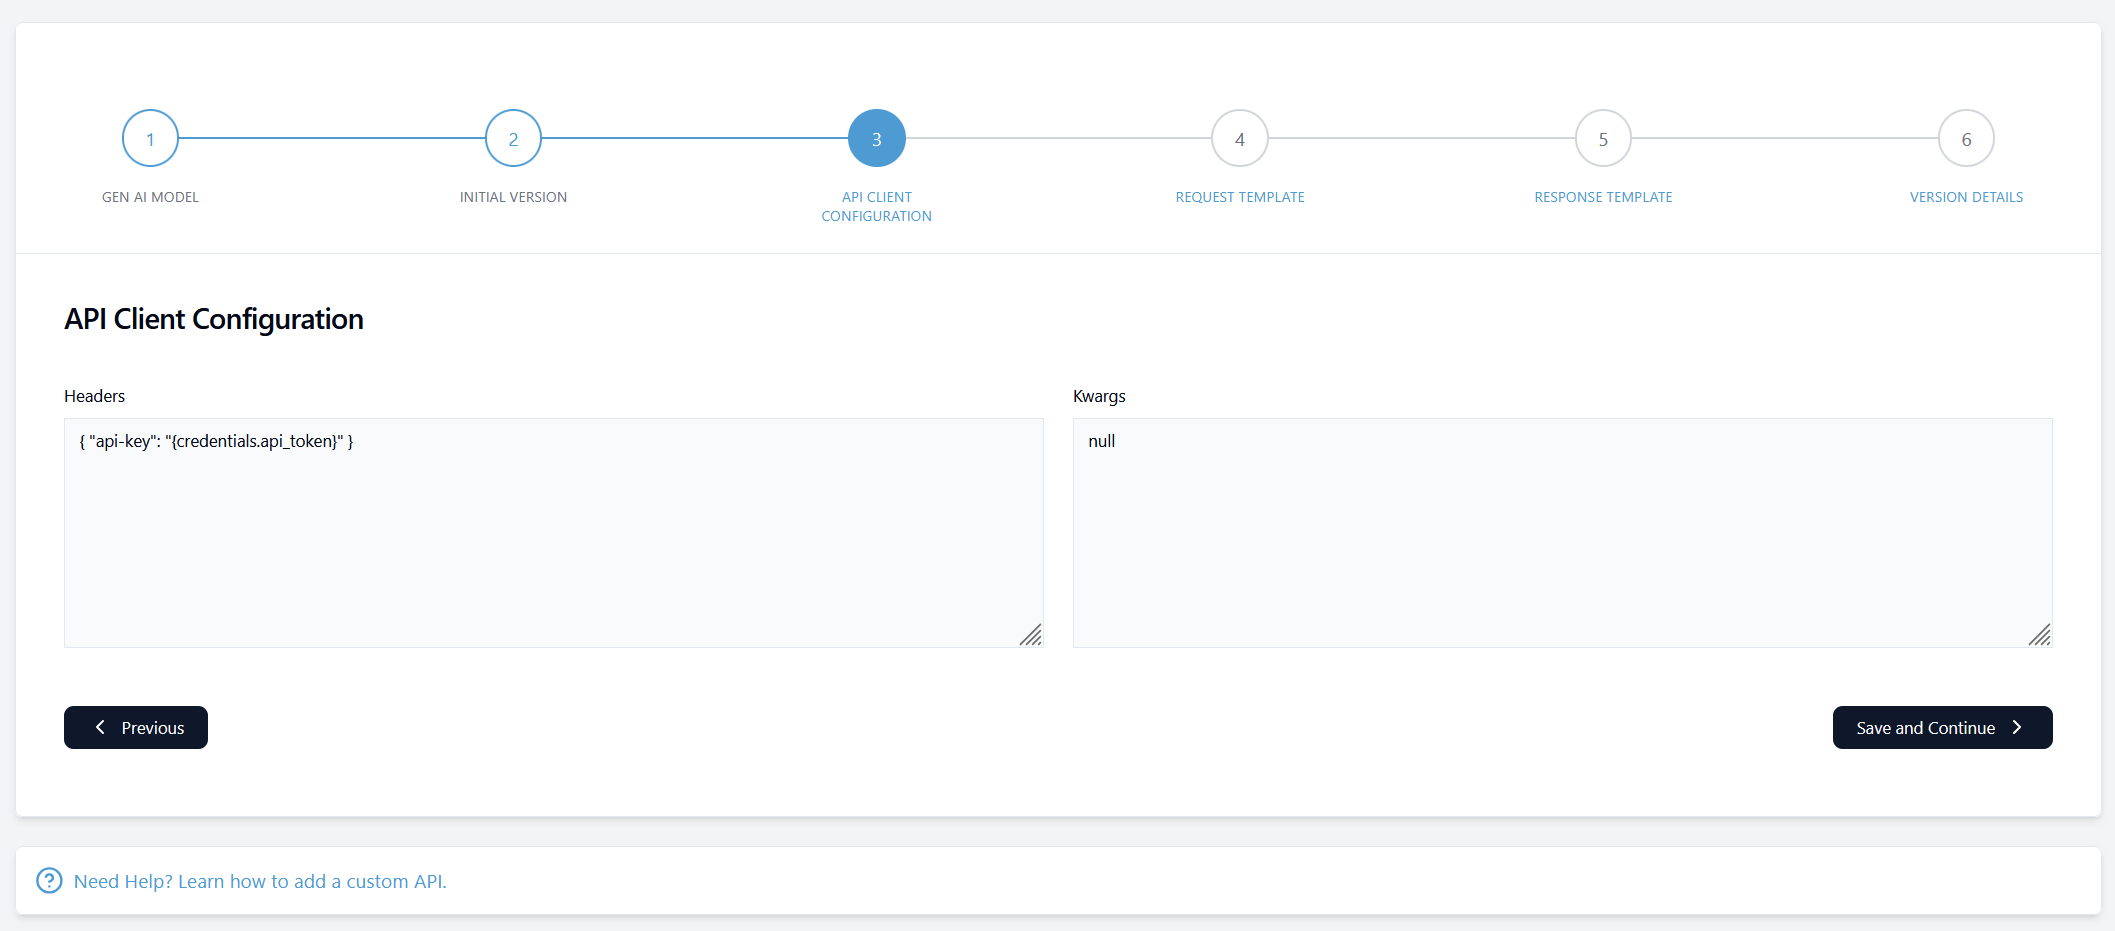Select the RESPONSE TEMPLATE step label
The image size is (2115, 931).
[1602, 196]
